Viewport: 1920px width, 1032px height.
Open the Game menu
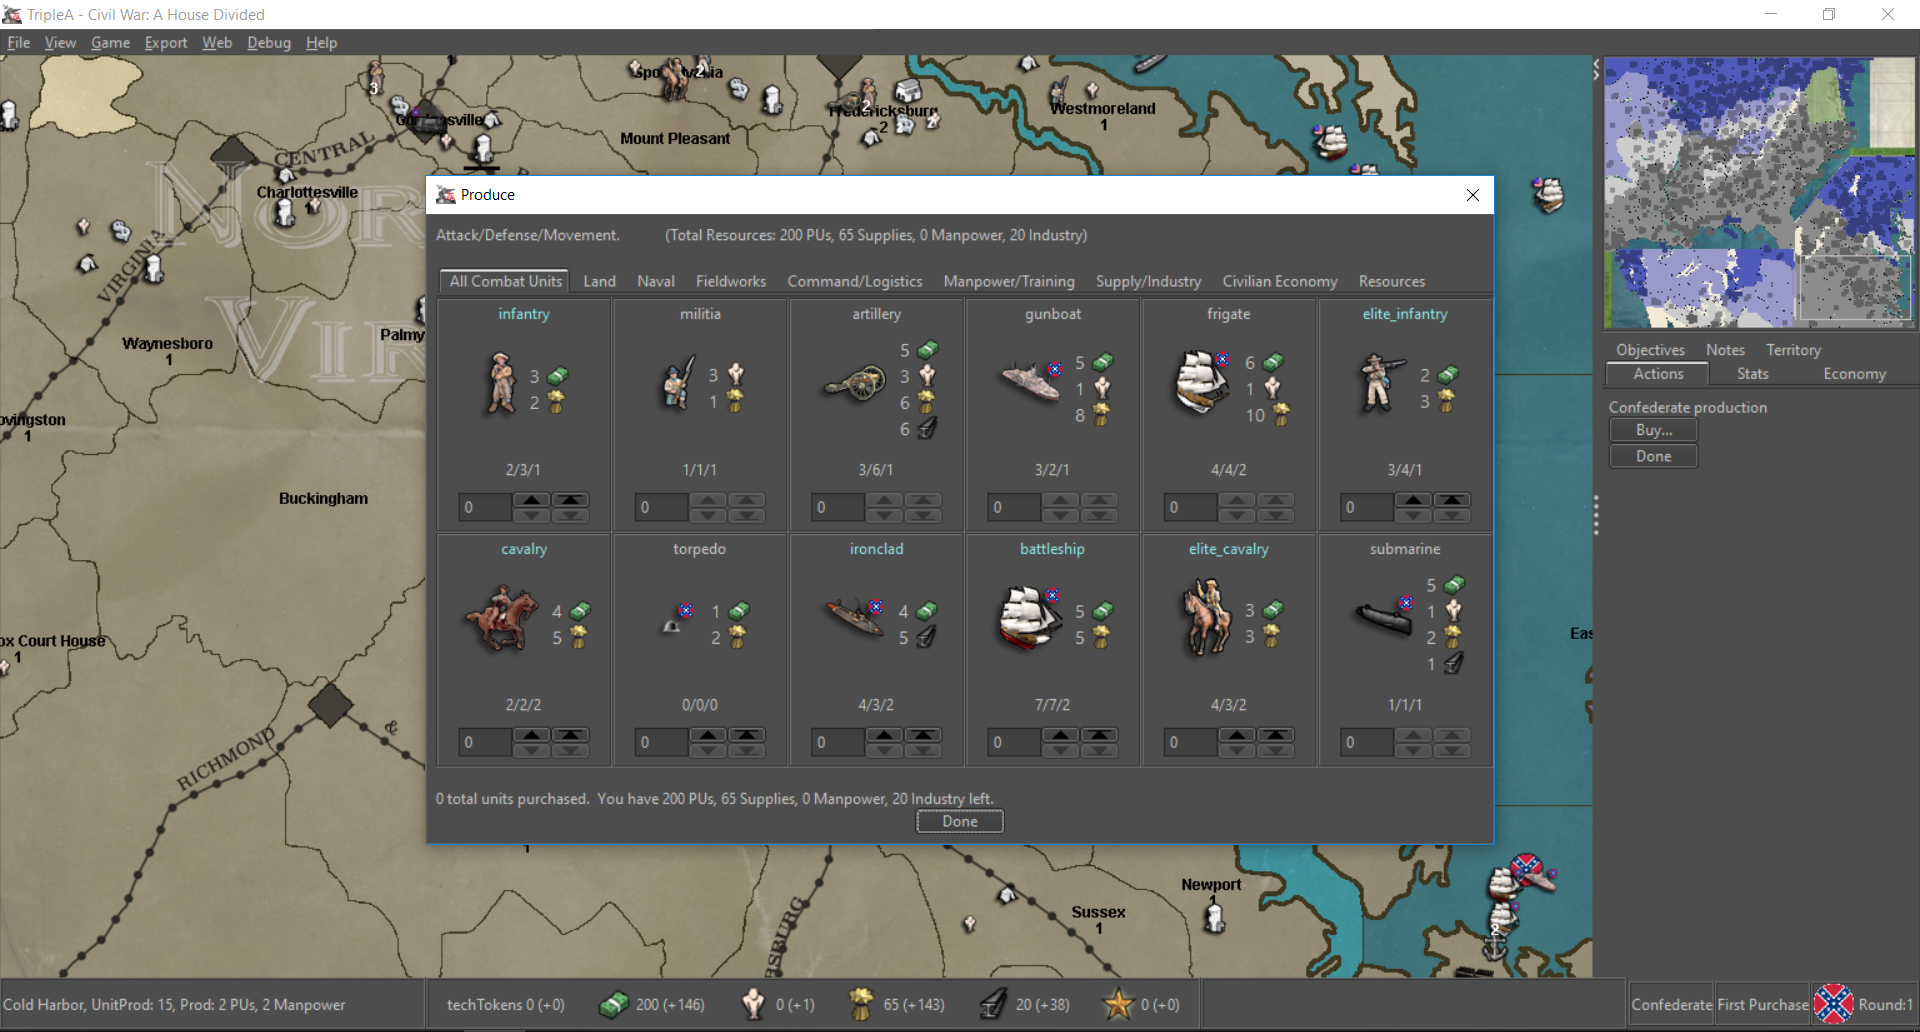110,43
